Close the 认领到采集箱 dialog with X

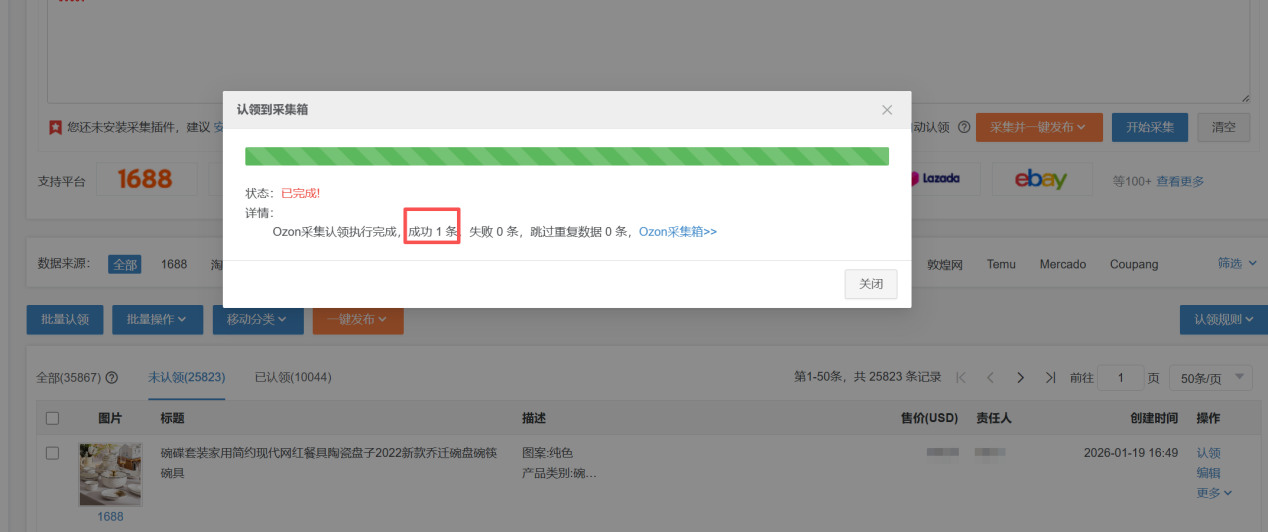pos(886,110)
